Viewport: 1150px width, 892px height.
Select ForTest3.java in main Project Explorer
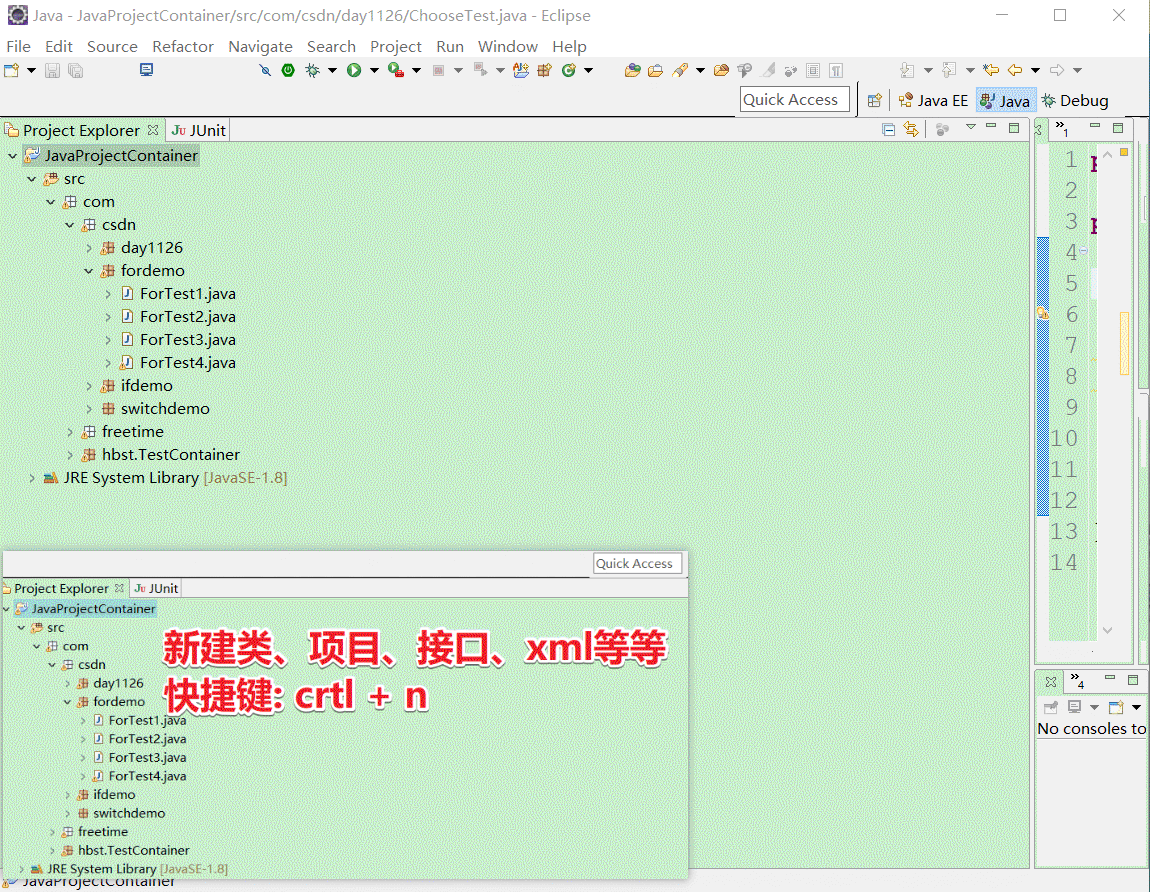pyautogui.click(x=187, y=340)
